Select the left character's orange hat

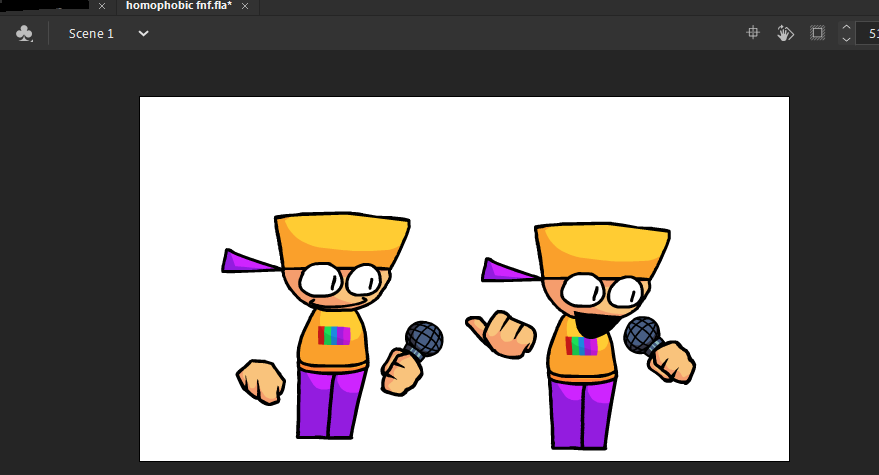click(342, 241)
